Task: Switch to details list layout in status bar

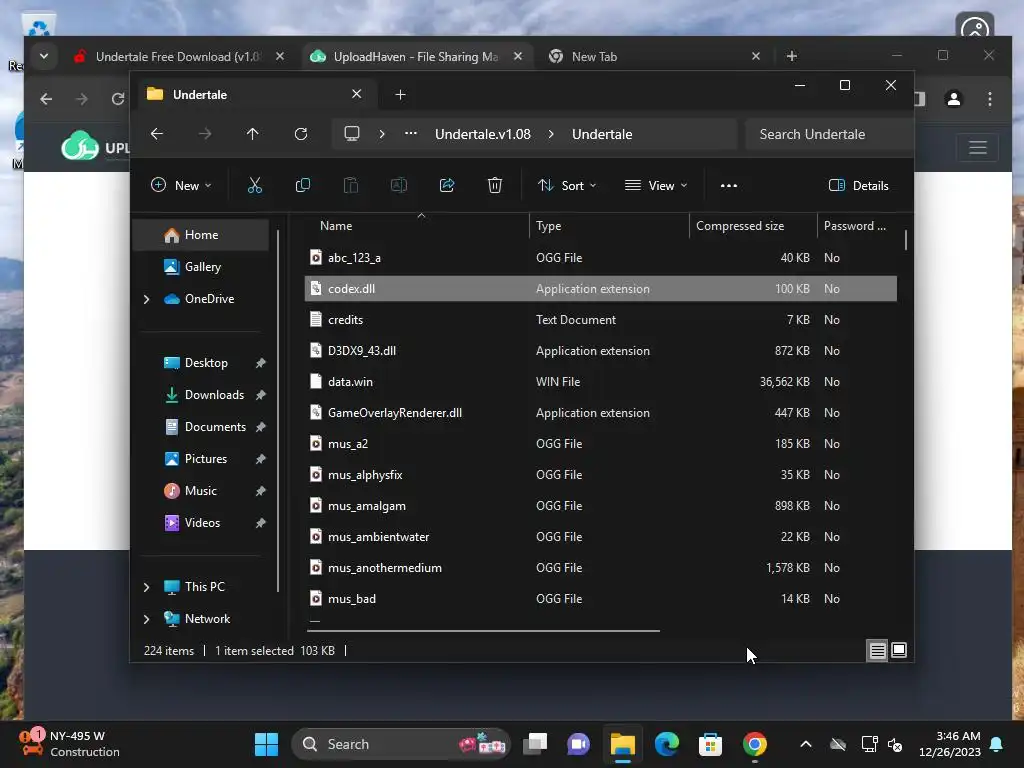Action: tap(877, 650)
